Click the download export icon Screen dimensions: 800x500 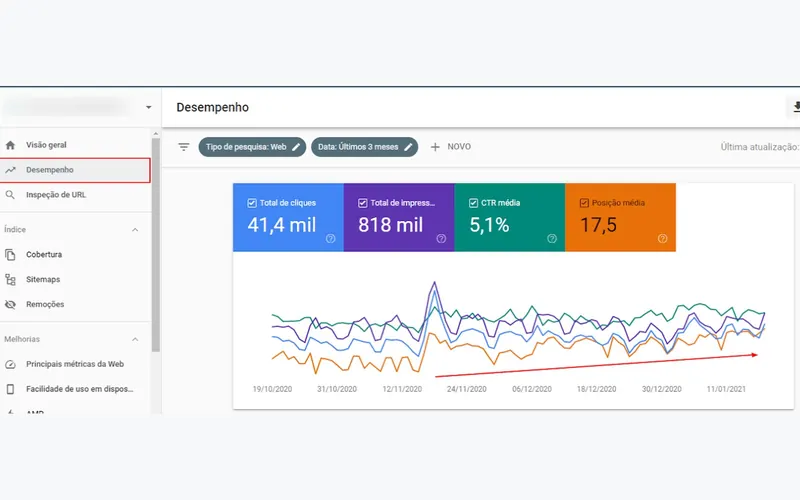click(795, 107)
